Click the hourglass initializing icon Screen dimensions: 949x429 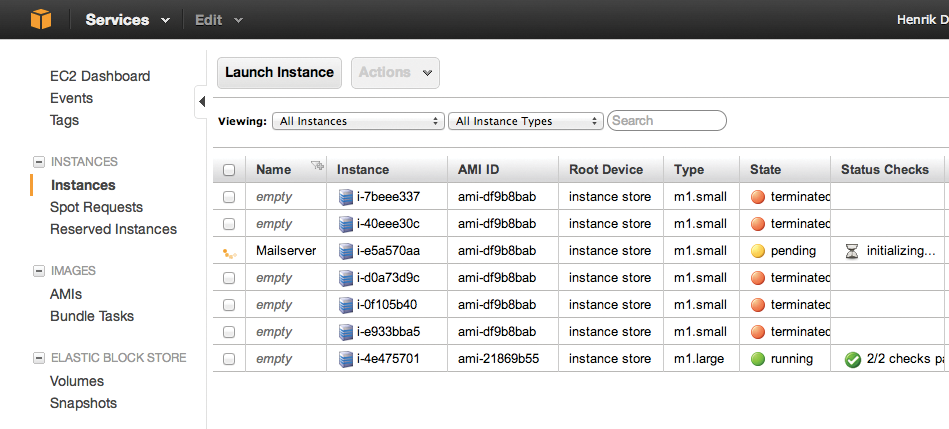852,251
